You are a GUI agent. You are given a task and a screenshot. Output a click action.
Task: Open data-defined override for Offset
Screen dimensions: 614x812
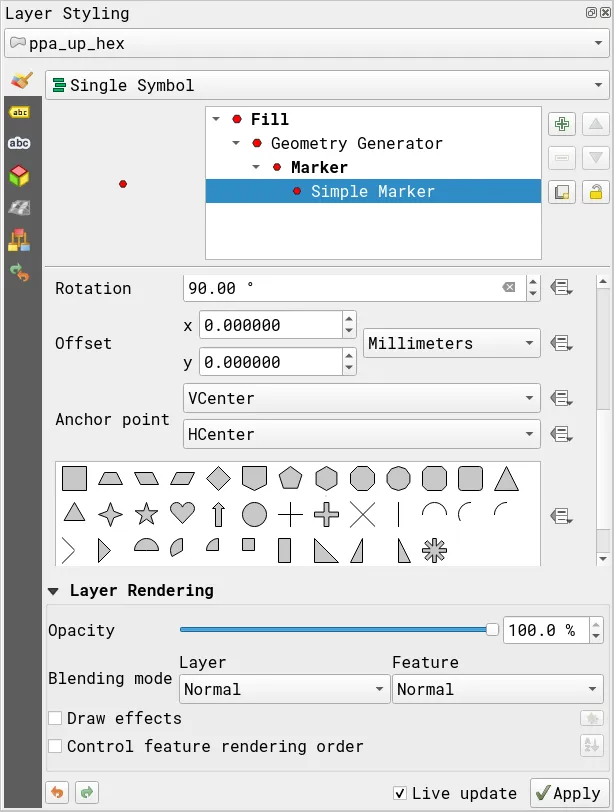coord(561,343)
